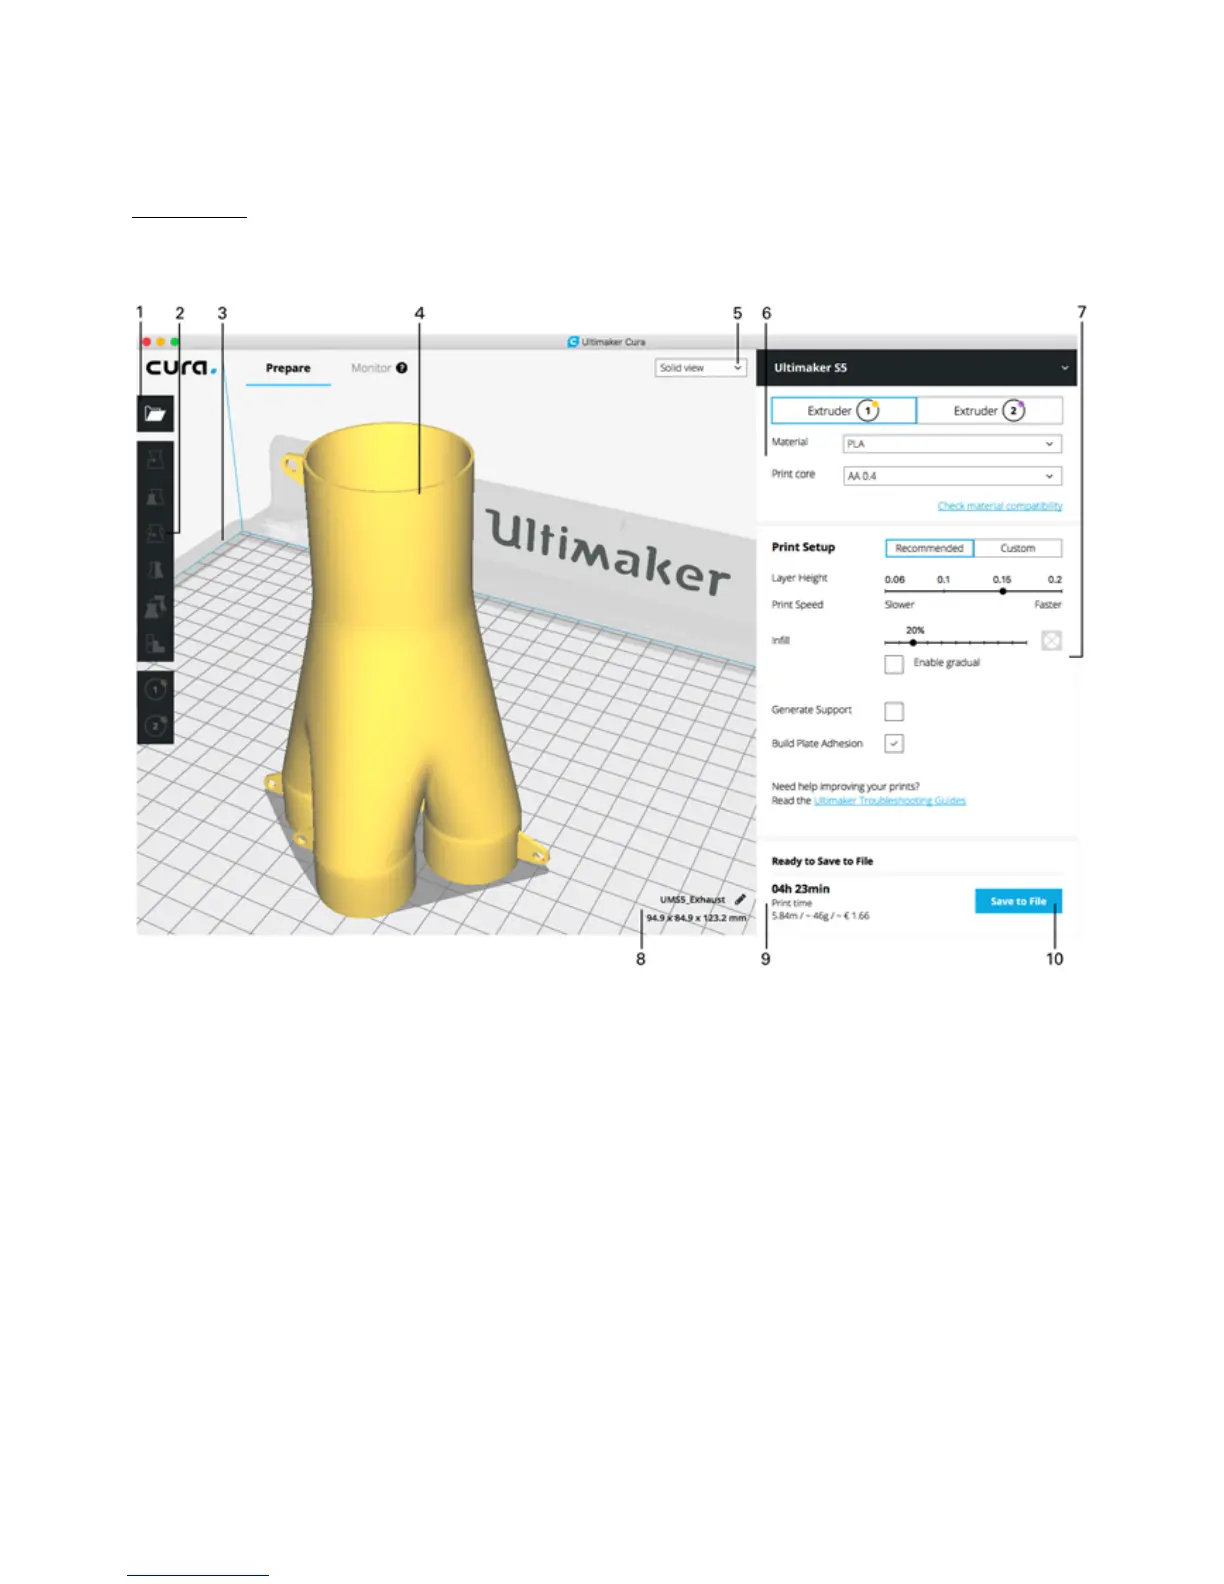
Task: Switch to the Prepare tab
Action: 288,368
